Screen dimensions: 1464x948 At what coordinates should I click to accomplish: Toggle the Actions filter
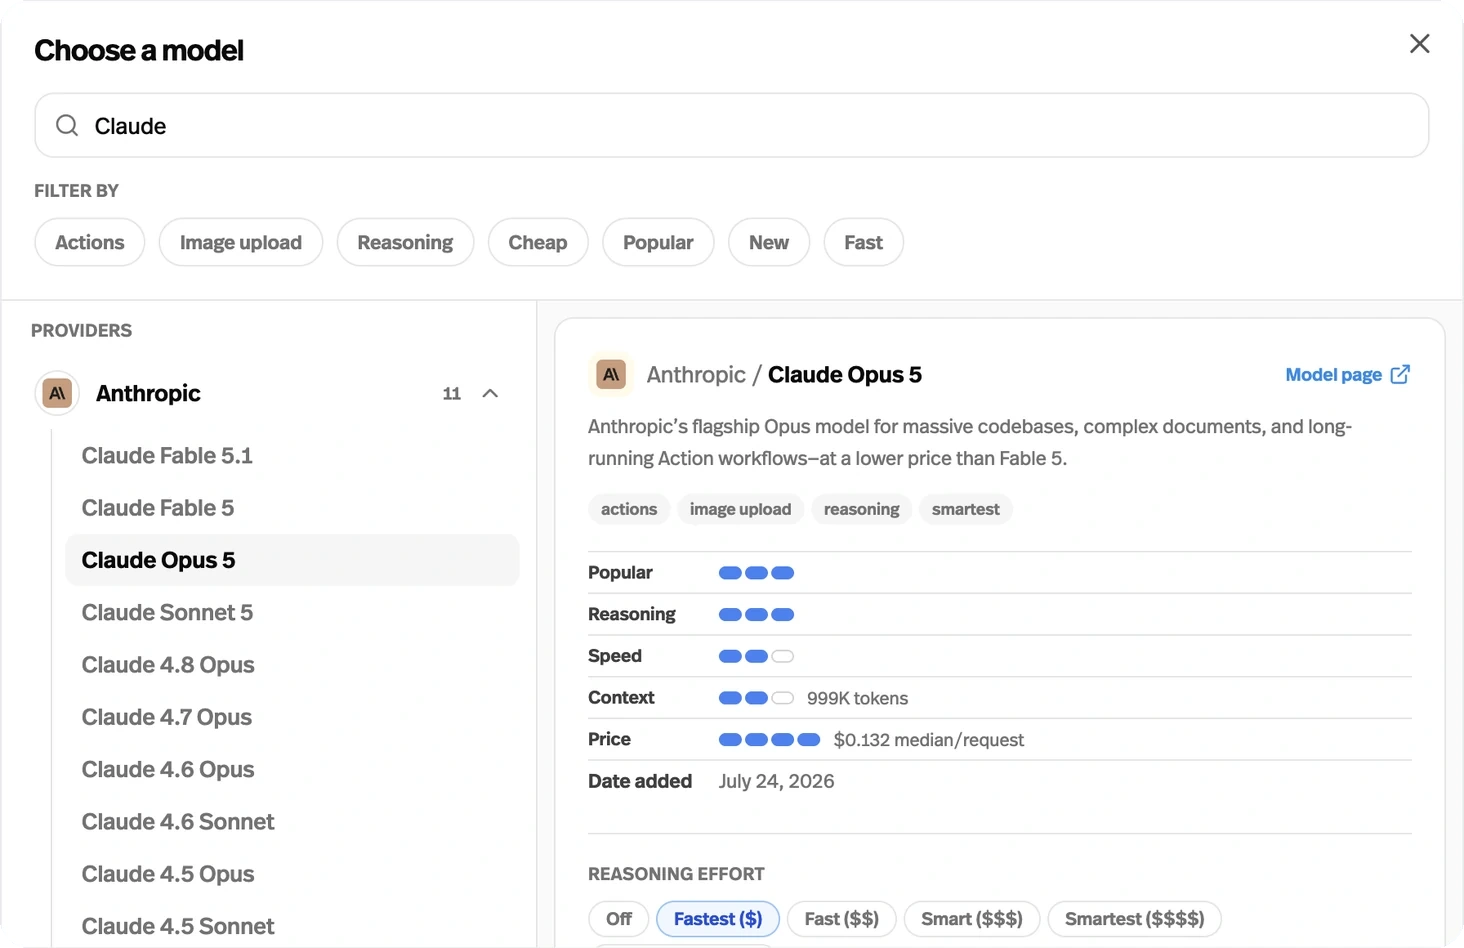(x=90, y=242)
